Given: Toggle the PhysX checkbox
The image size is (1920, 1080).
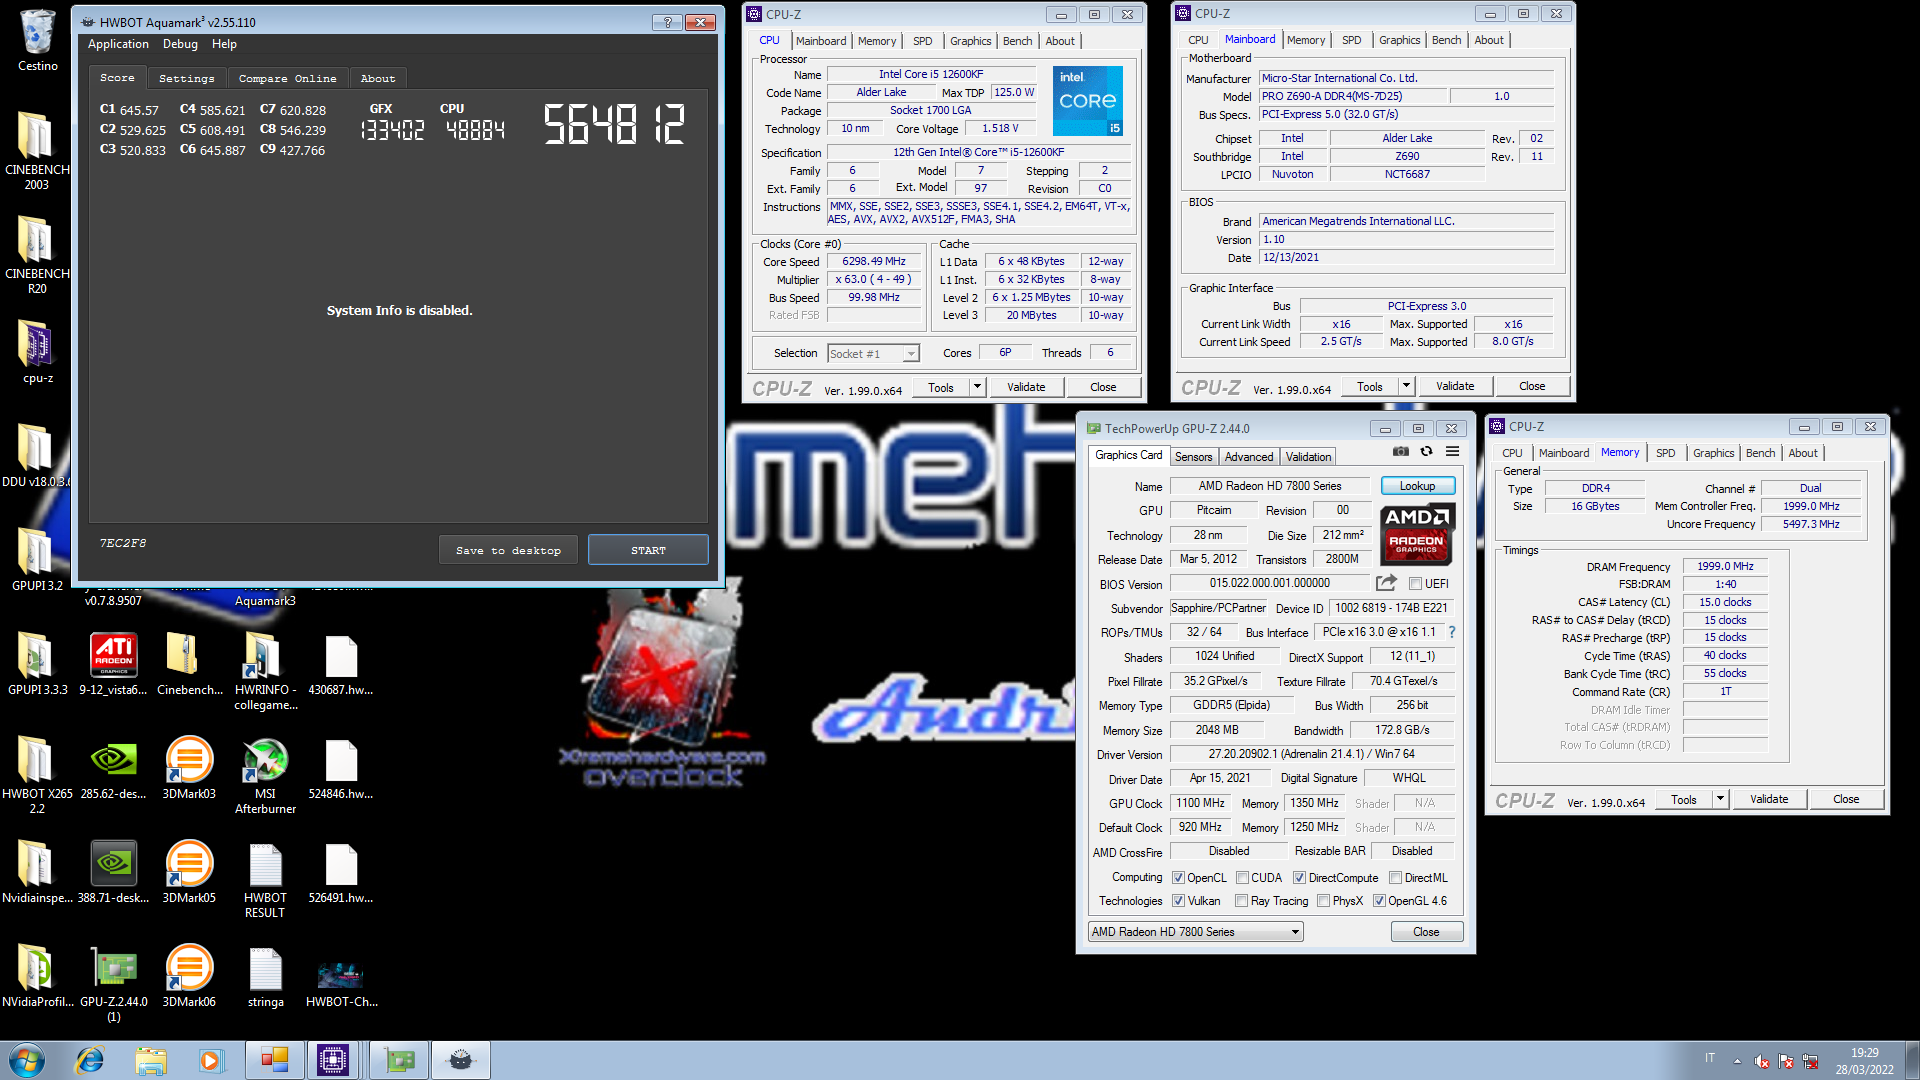Looking at the screenshot, I should (x=1323, y=901).
